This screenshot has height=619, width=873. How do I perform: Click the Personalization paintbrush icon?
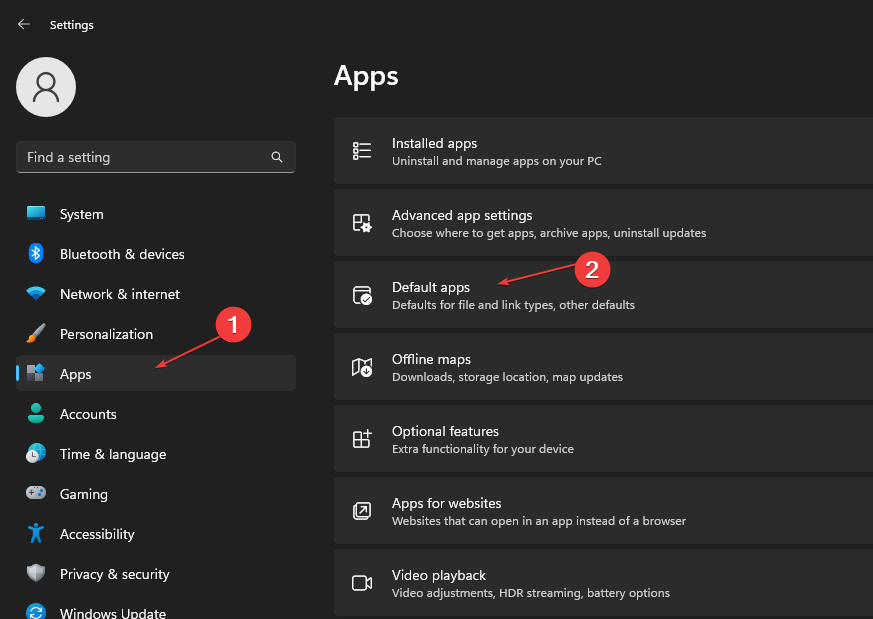pyautogui.click(x=36, y=334)
